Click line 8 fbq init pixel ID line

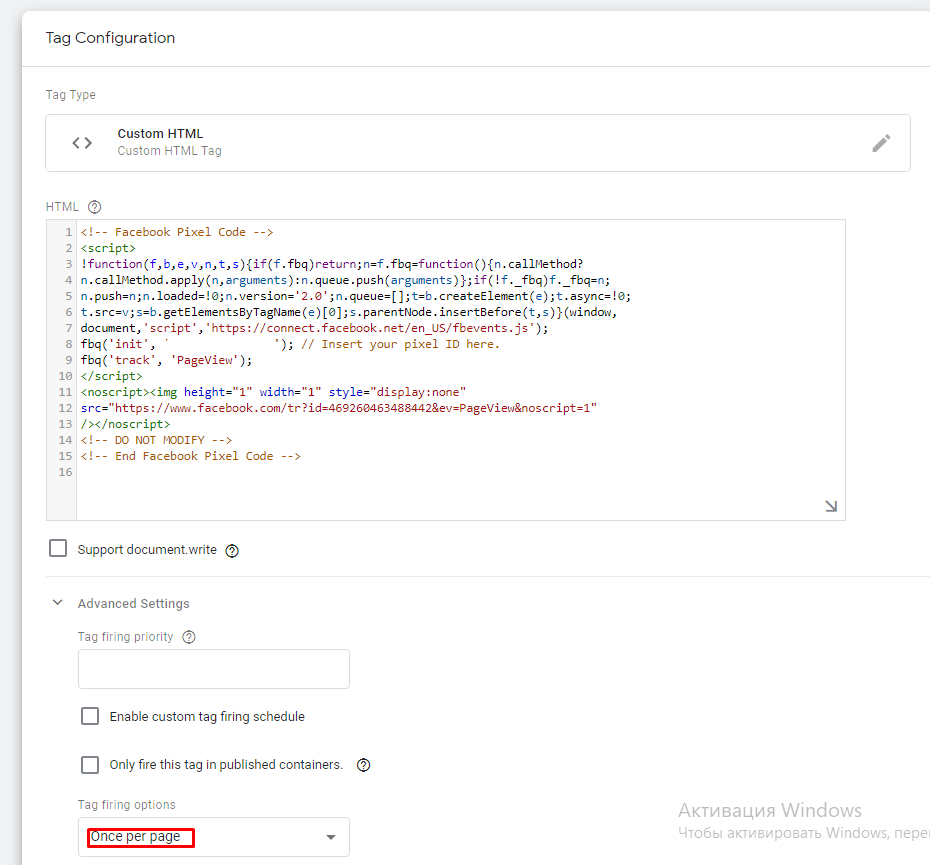click(290, 344)
